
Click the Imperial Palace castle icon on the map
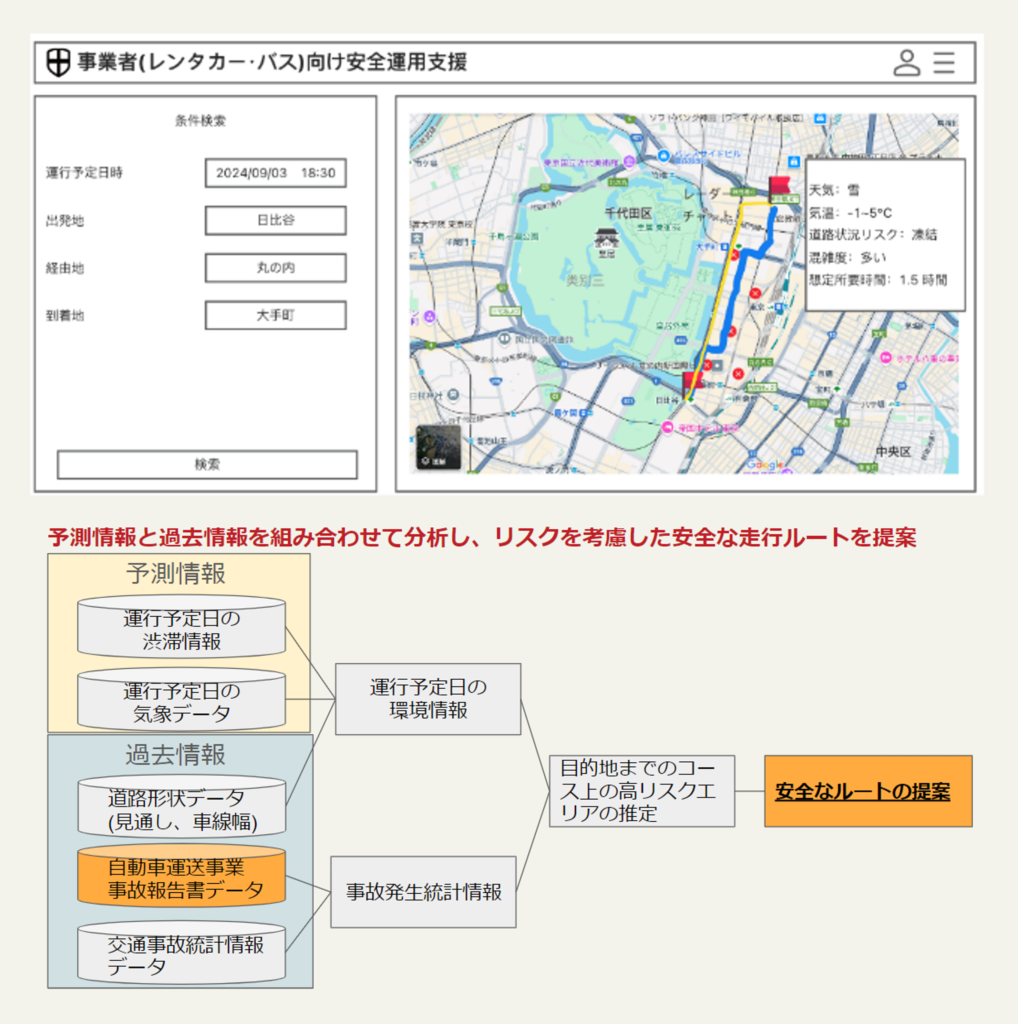pos(606,237)
